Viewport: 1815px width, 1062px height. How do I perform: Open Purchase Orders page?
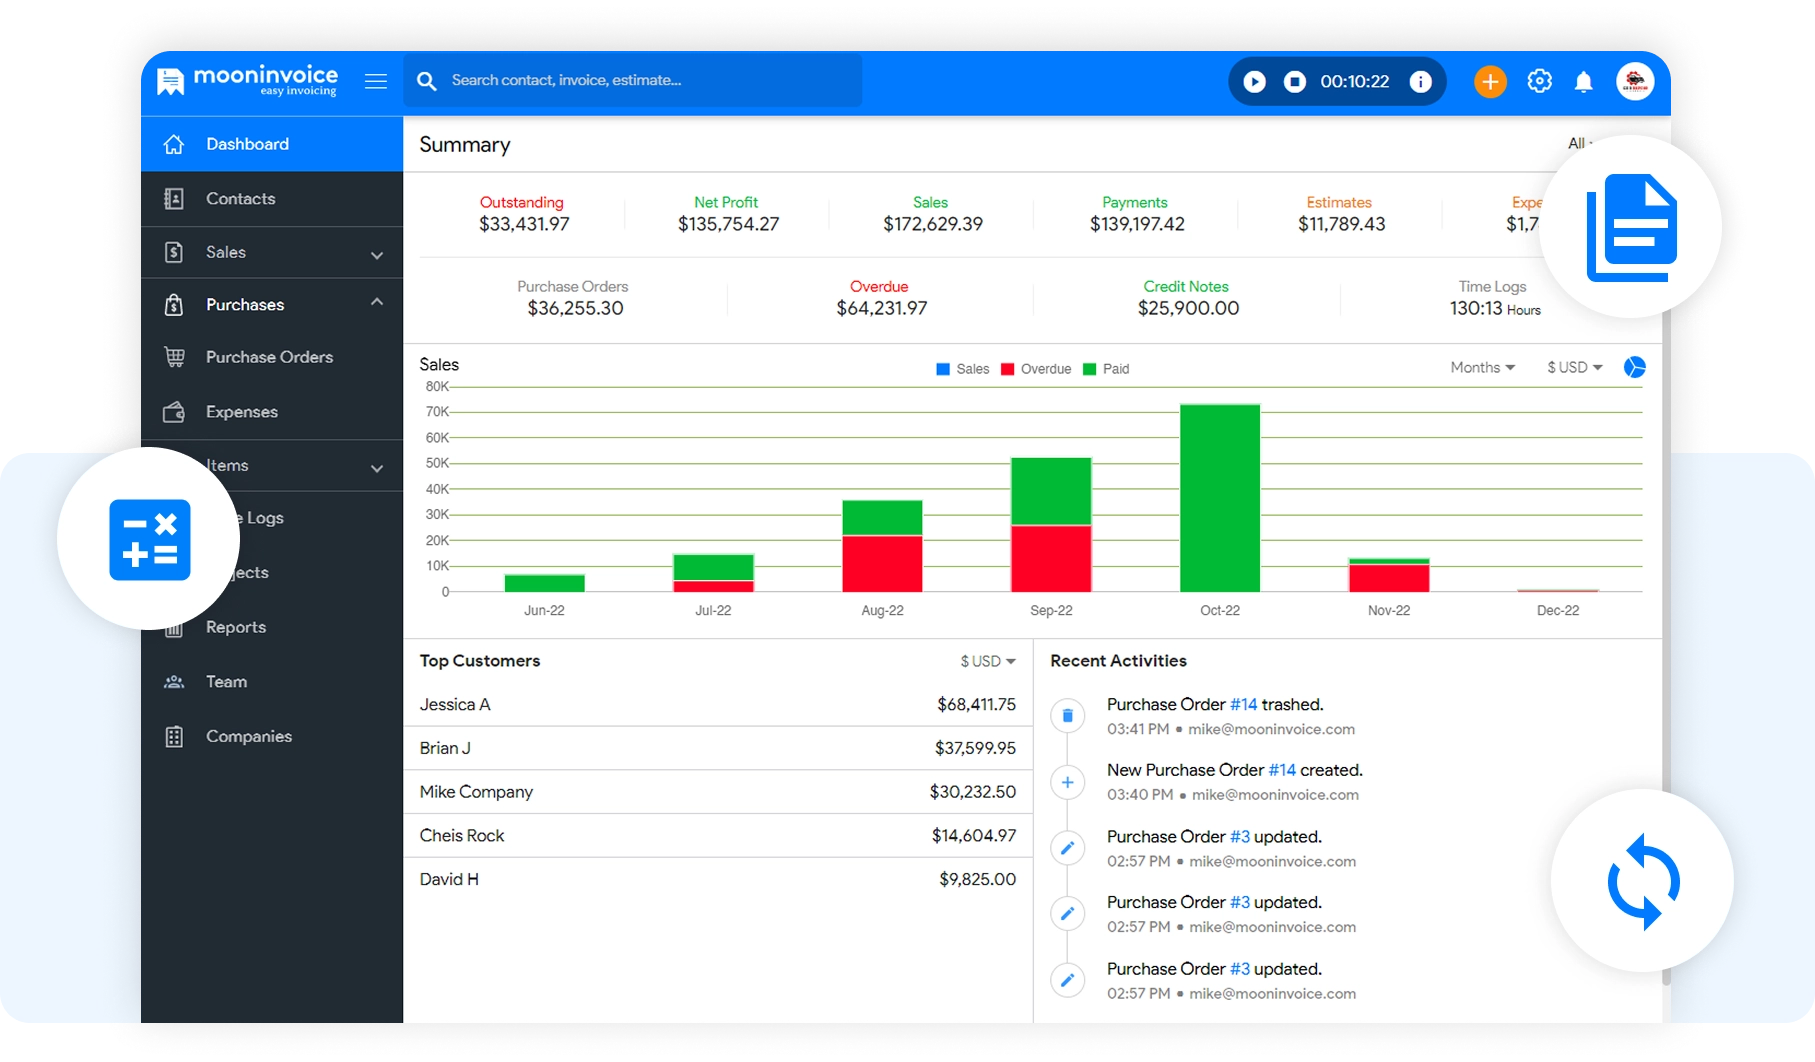click(269, 357)
